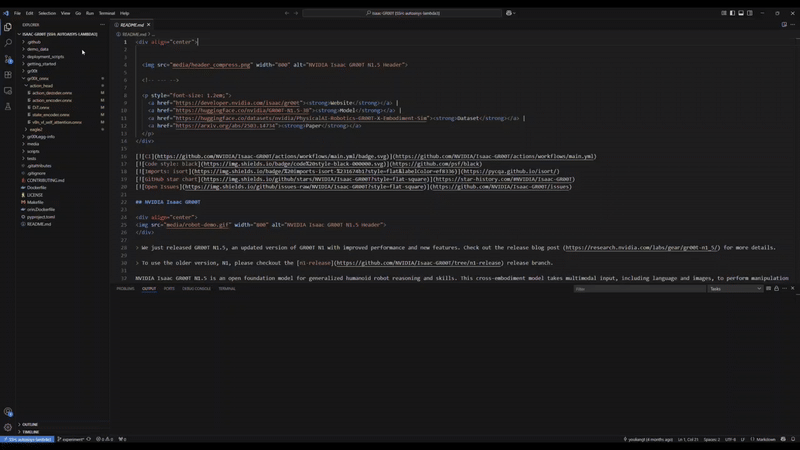Open the Terminal menu
Screen dimensions: 800x450
coord(107,13)
